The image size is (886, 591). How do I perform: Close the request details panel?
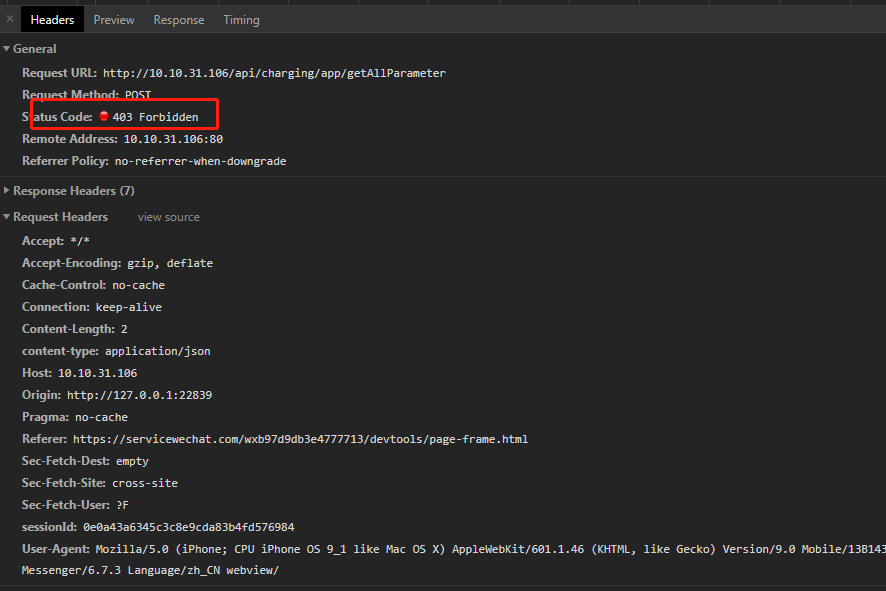tap(10, 19)
